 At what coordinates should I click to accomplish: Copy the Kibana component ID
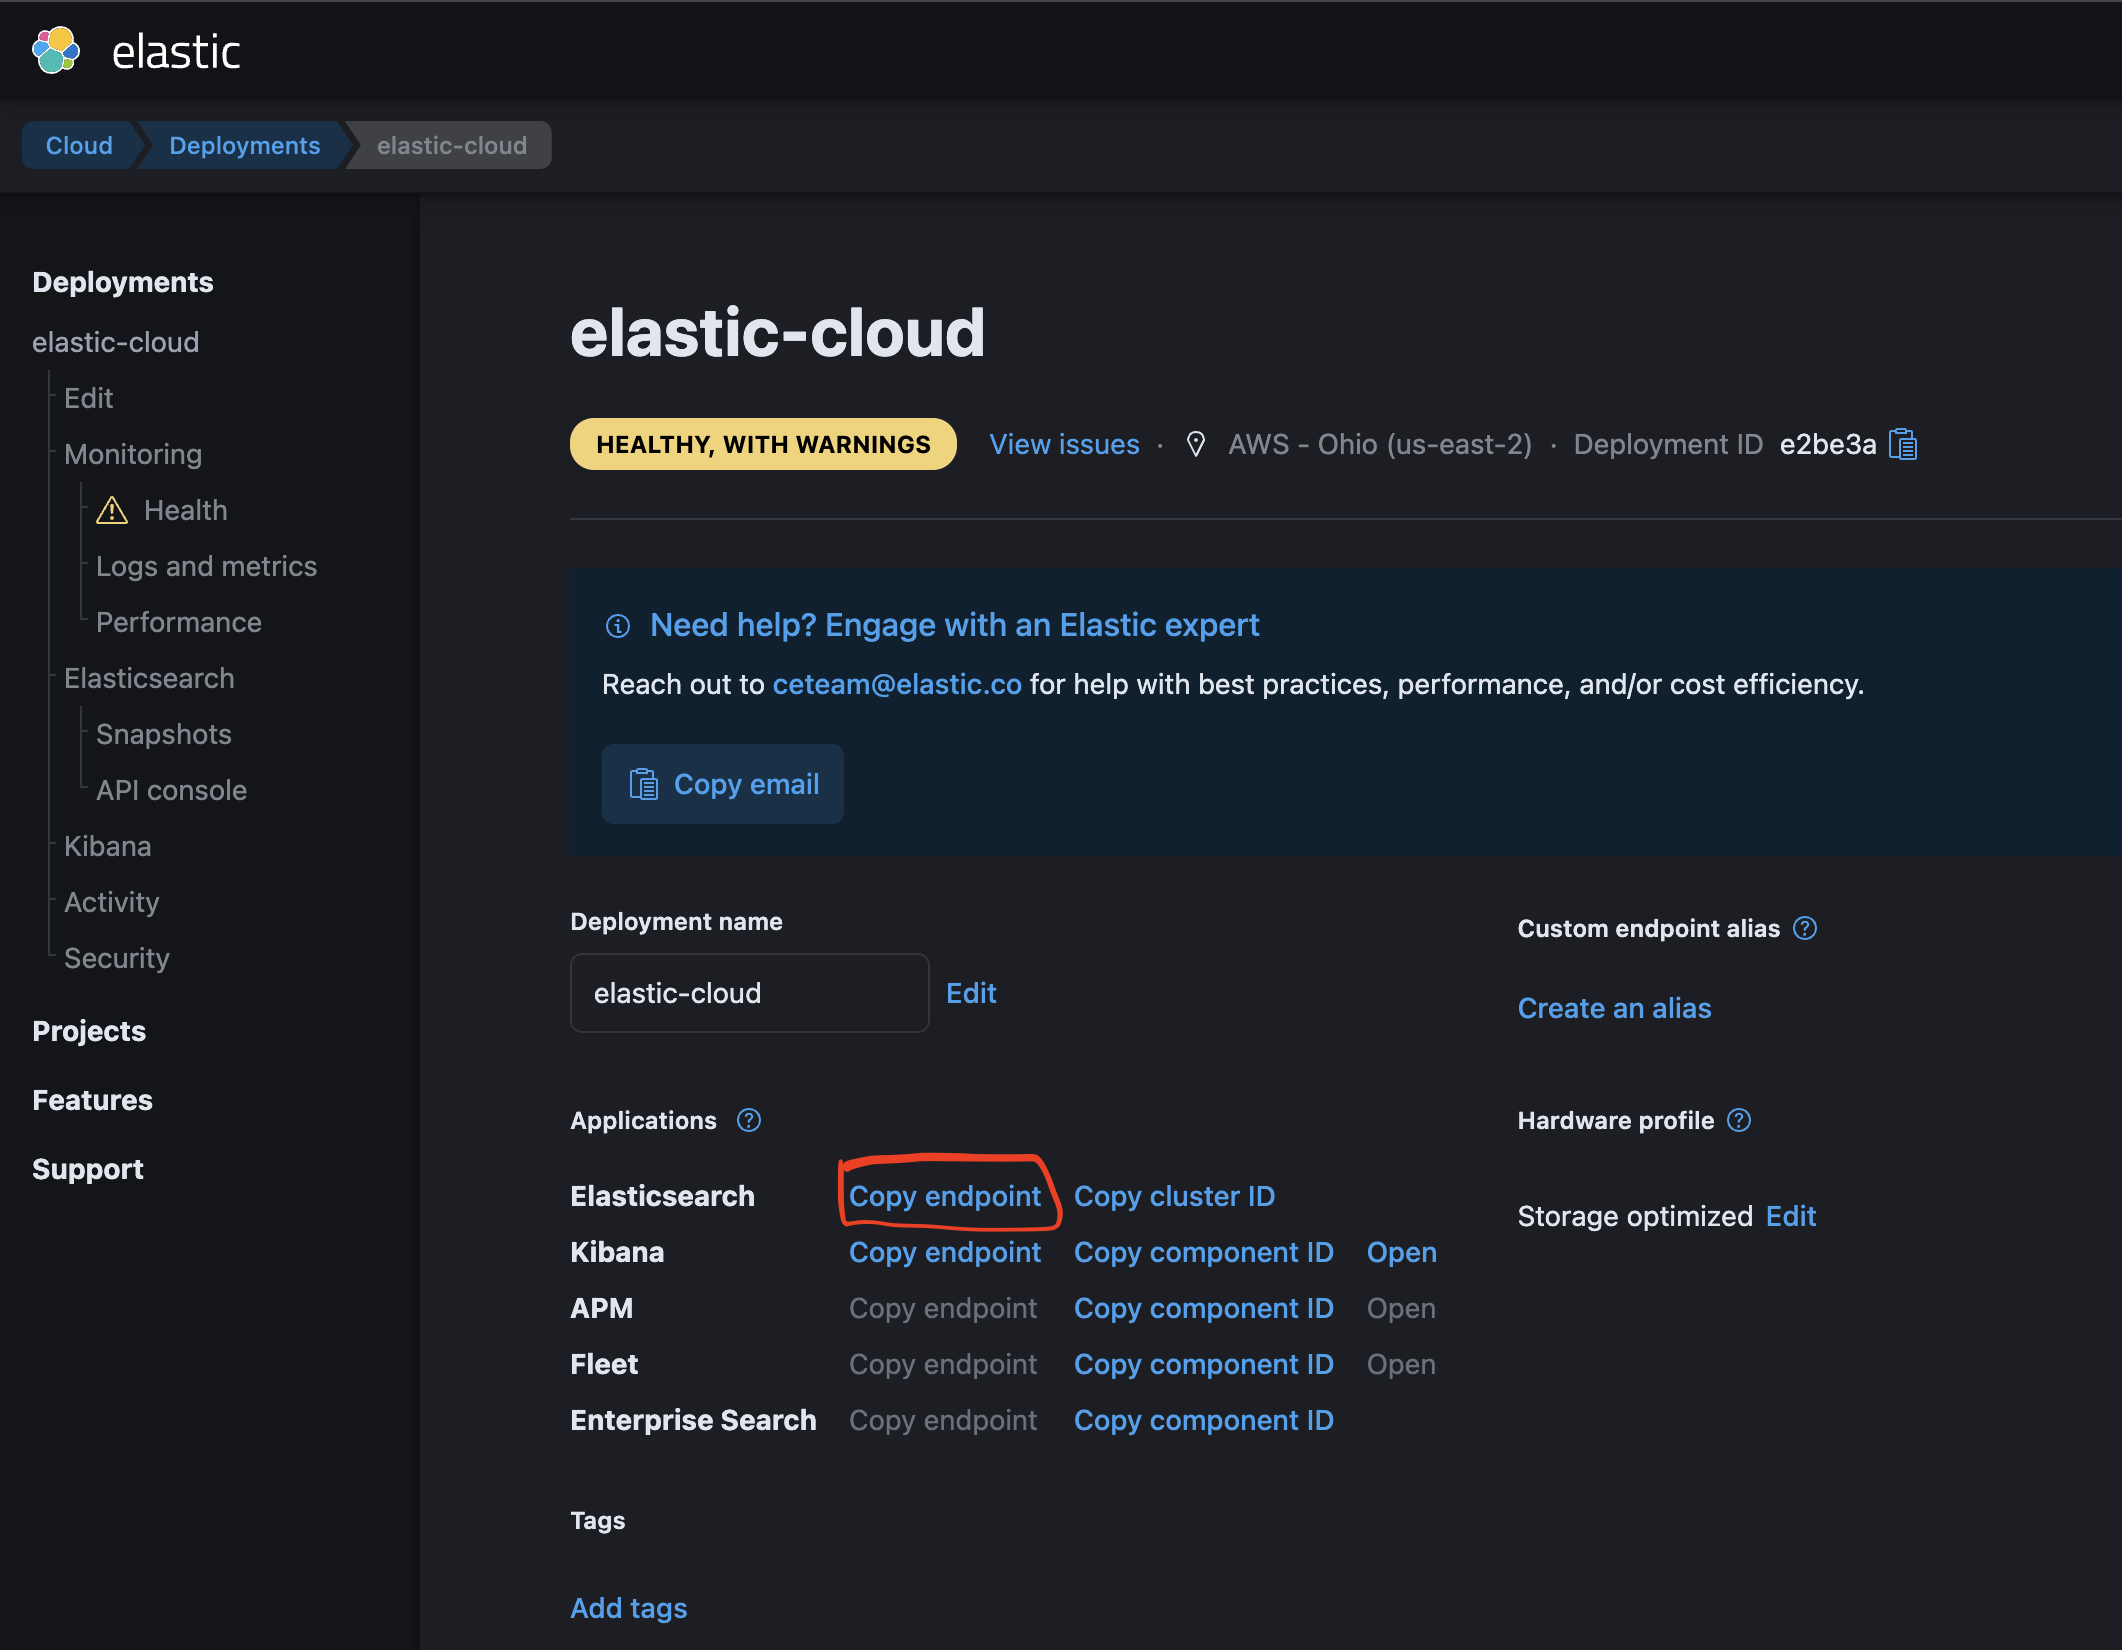click(x=1204, y=1252)
